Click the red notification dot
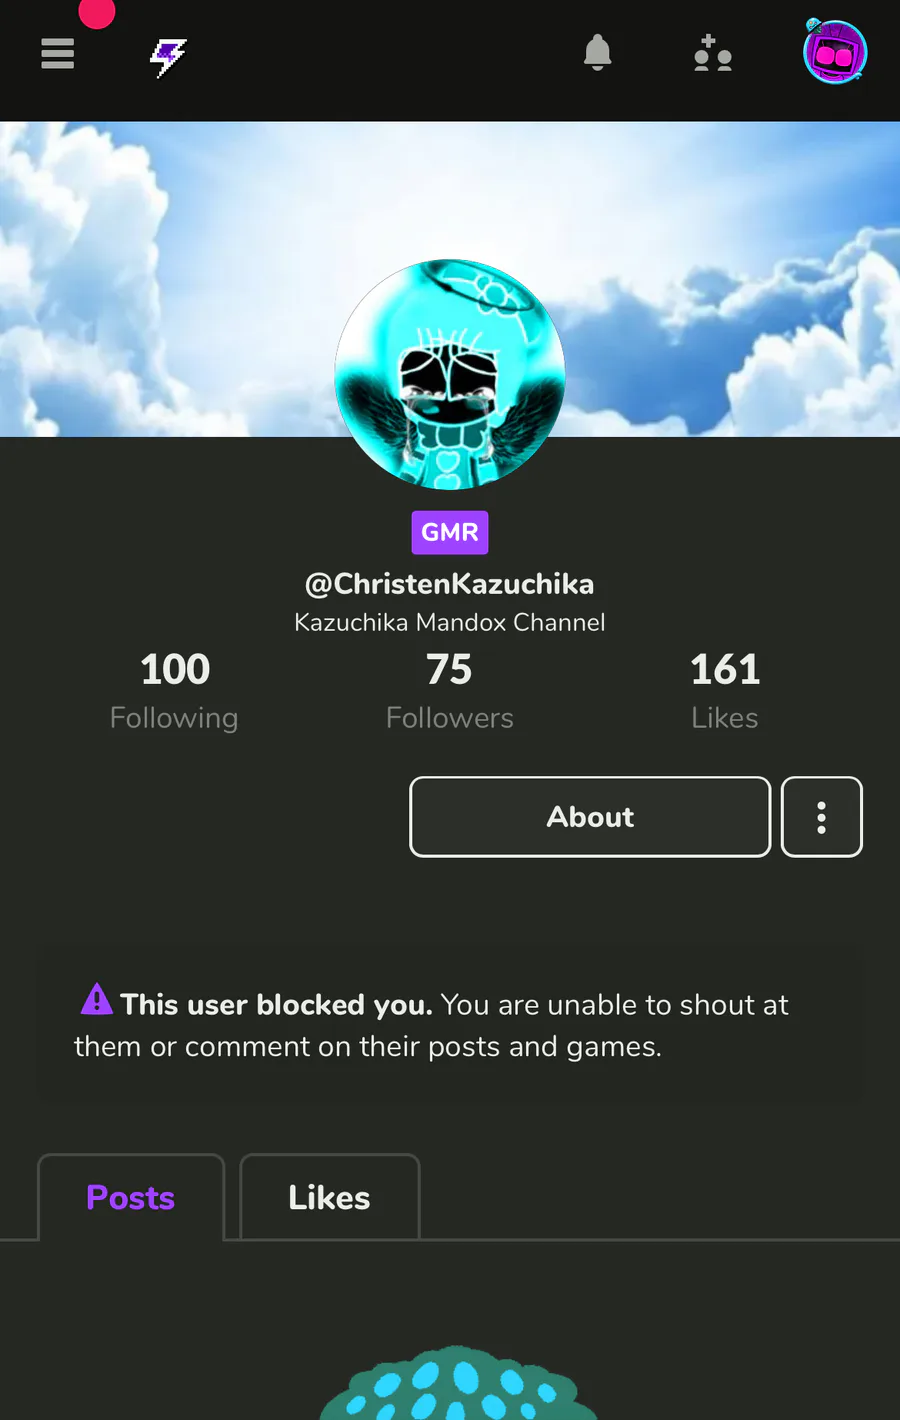Image resolution: width=900 pixels, height=1420 pixels. click(x=97, y=12)
